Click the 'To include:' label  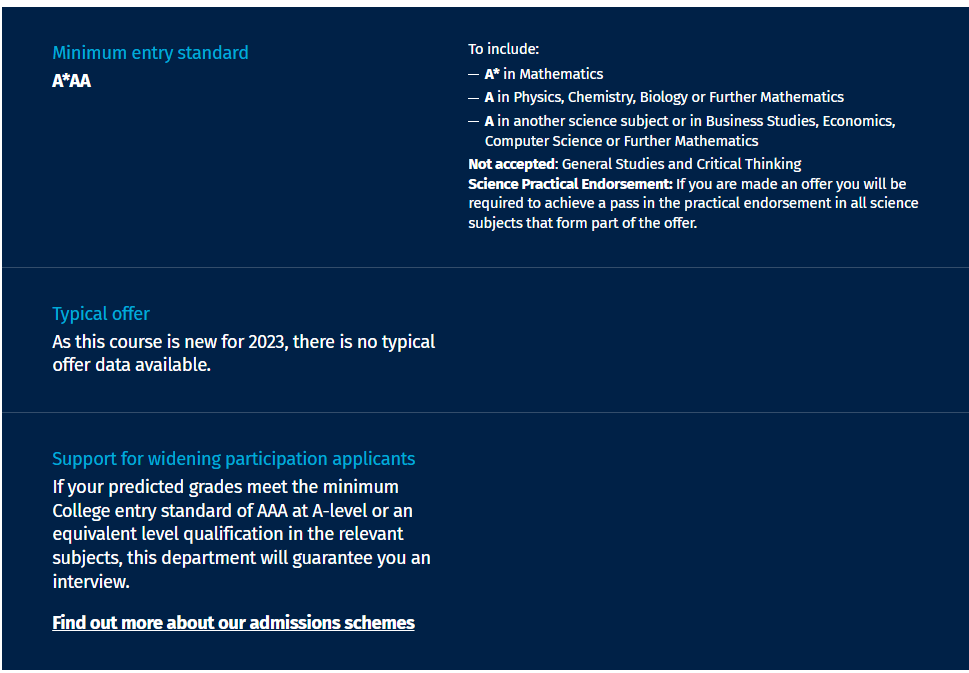point(504,49)
